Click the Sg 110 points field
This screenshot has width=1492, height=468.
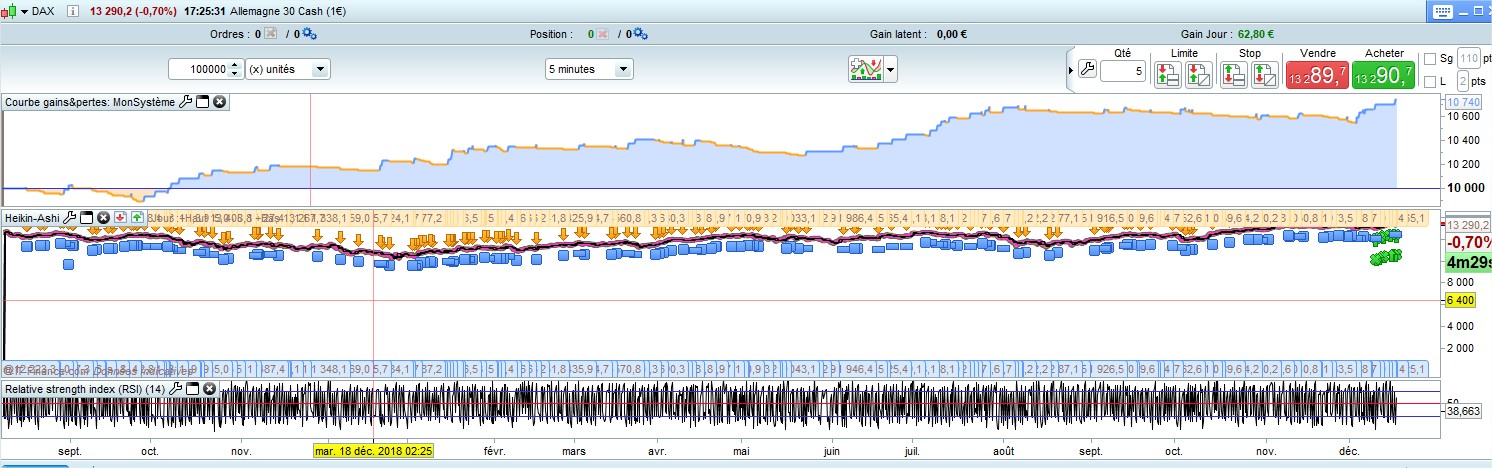[x=1467, y=58]
